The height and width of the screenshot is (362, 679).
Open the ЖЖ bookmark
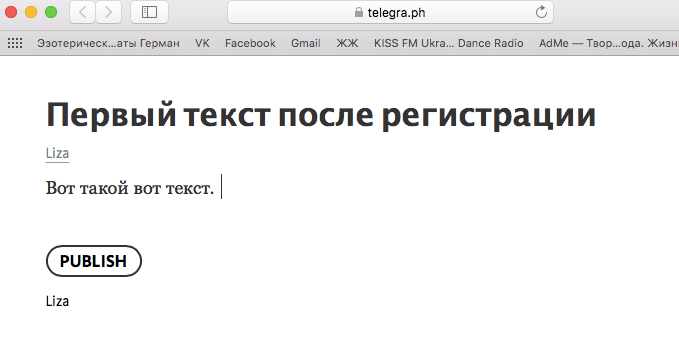pyautogui.click(x=347, y=43)
